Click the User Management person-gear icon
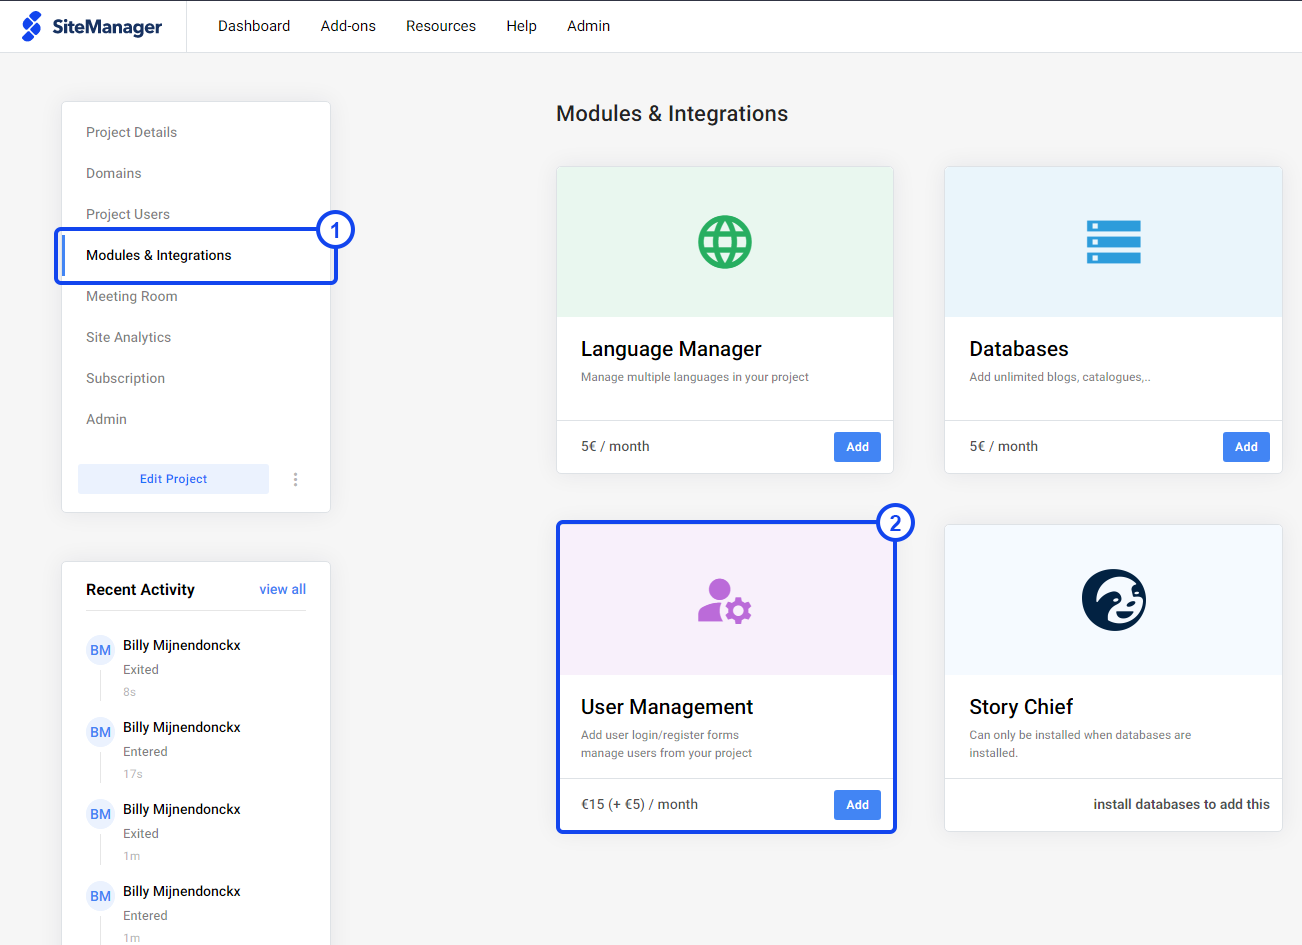This screenshot has height=945, width=1302. pos(725,600)
